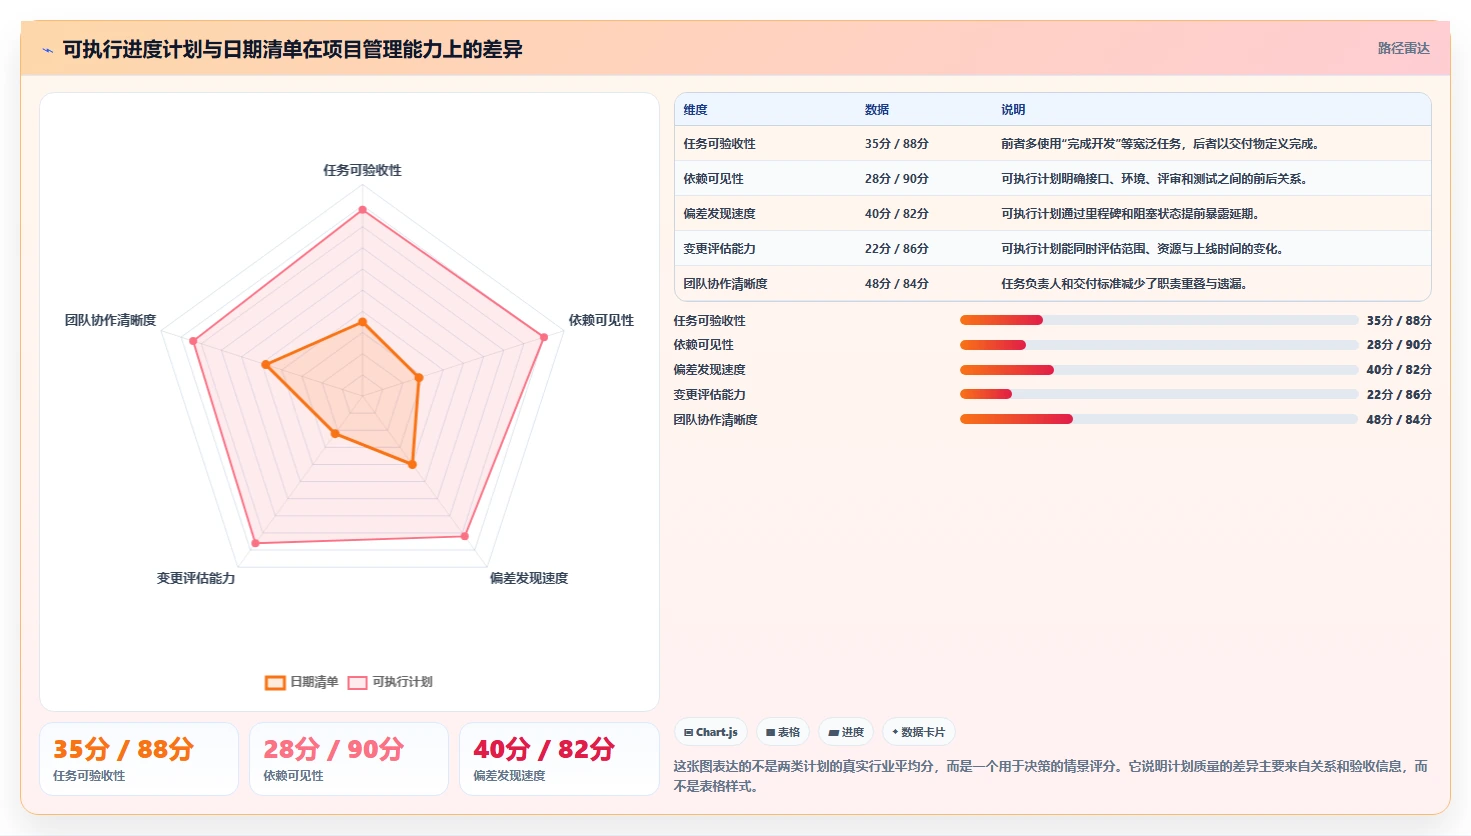Click the orange radar point on 变更评估能力 axis

point(335,434)
